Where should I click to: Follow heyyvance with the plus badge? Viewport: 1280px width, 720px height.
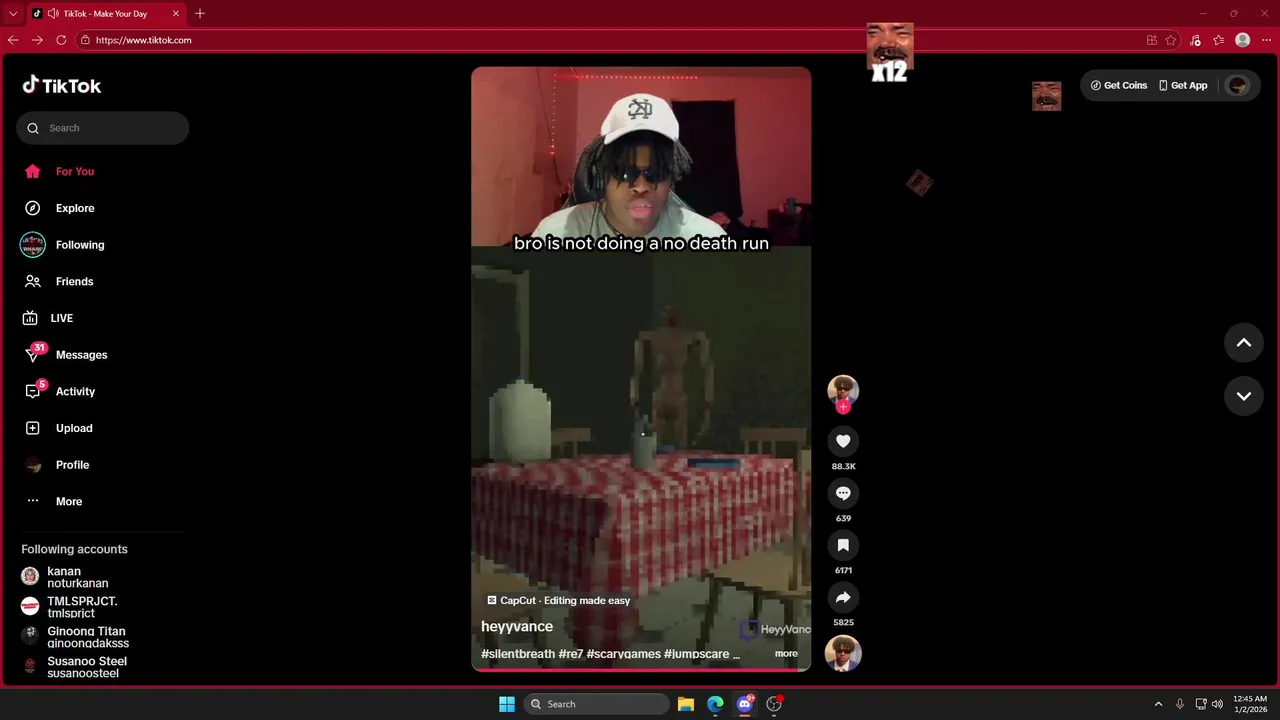(x=843, y=407)
